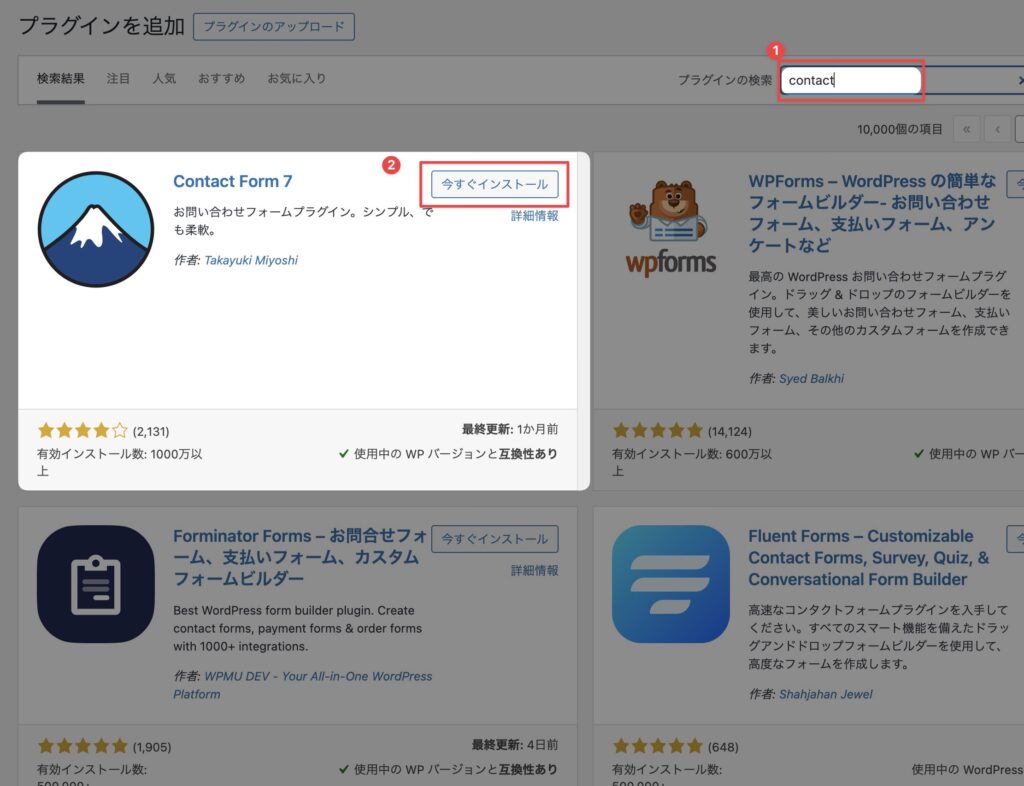Click the プラグインの検索 label
This screenshot has width=1024, height=786.
724,80
